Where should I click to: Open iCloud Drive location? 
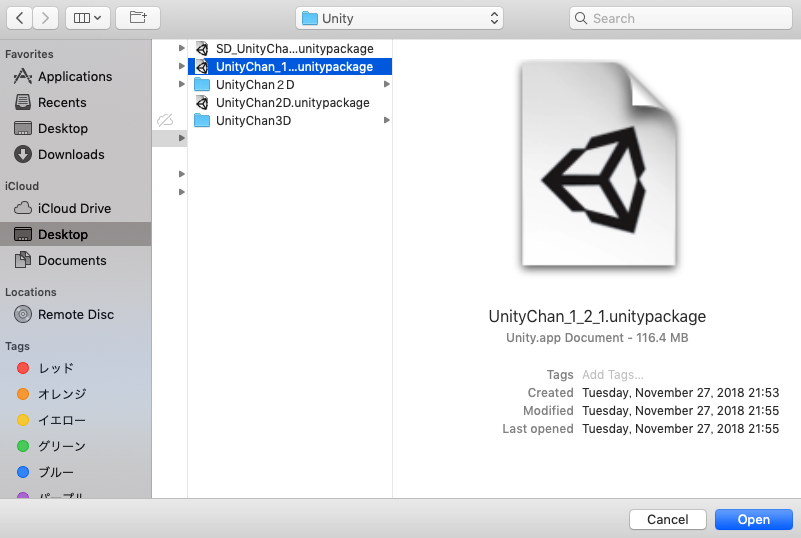point(74,208)
